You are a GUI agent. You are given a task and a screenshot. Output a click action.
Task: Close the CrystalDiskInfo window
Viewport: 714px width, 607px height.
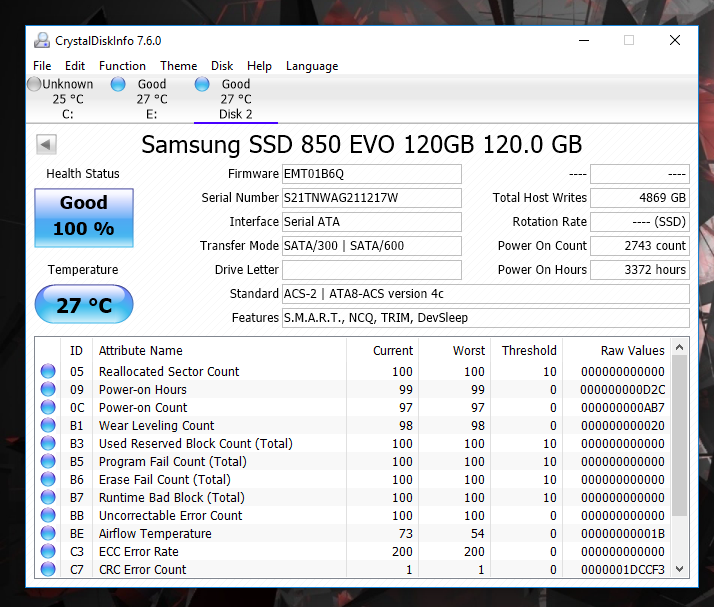[x=675, y=41]
